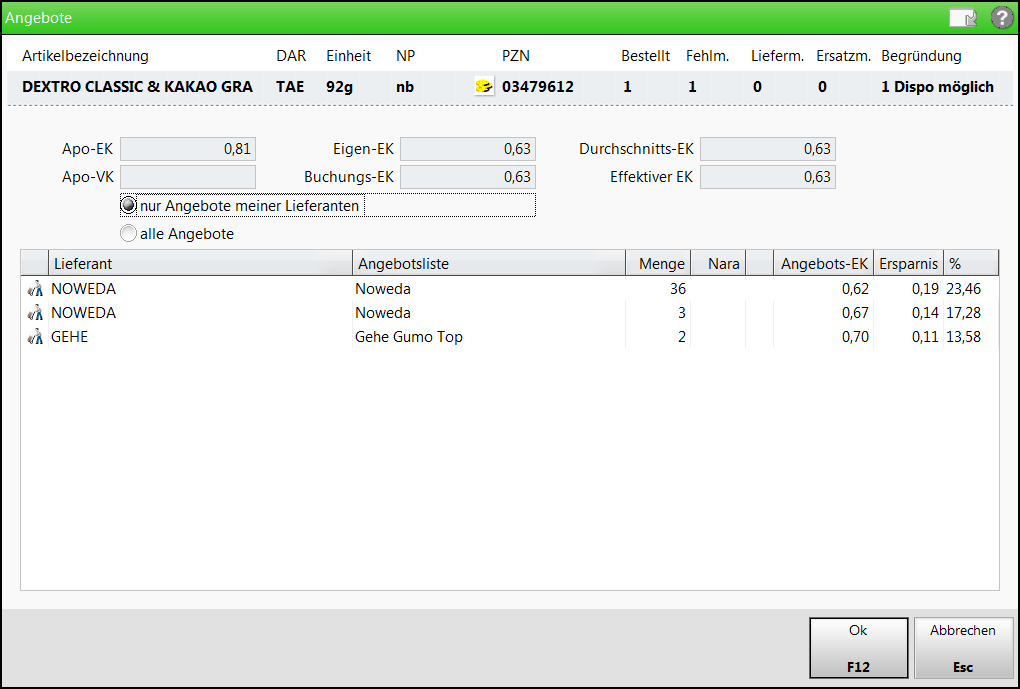Viewport: 1020px width, 689px height.
Task: Sort by the Lieferant column header
Action: pyautogui.click(x=200, y=263)
